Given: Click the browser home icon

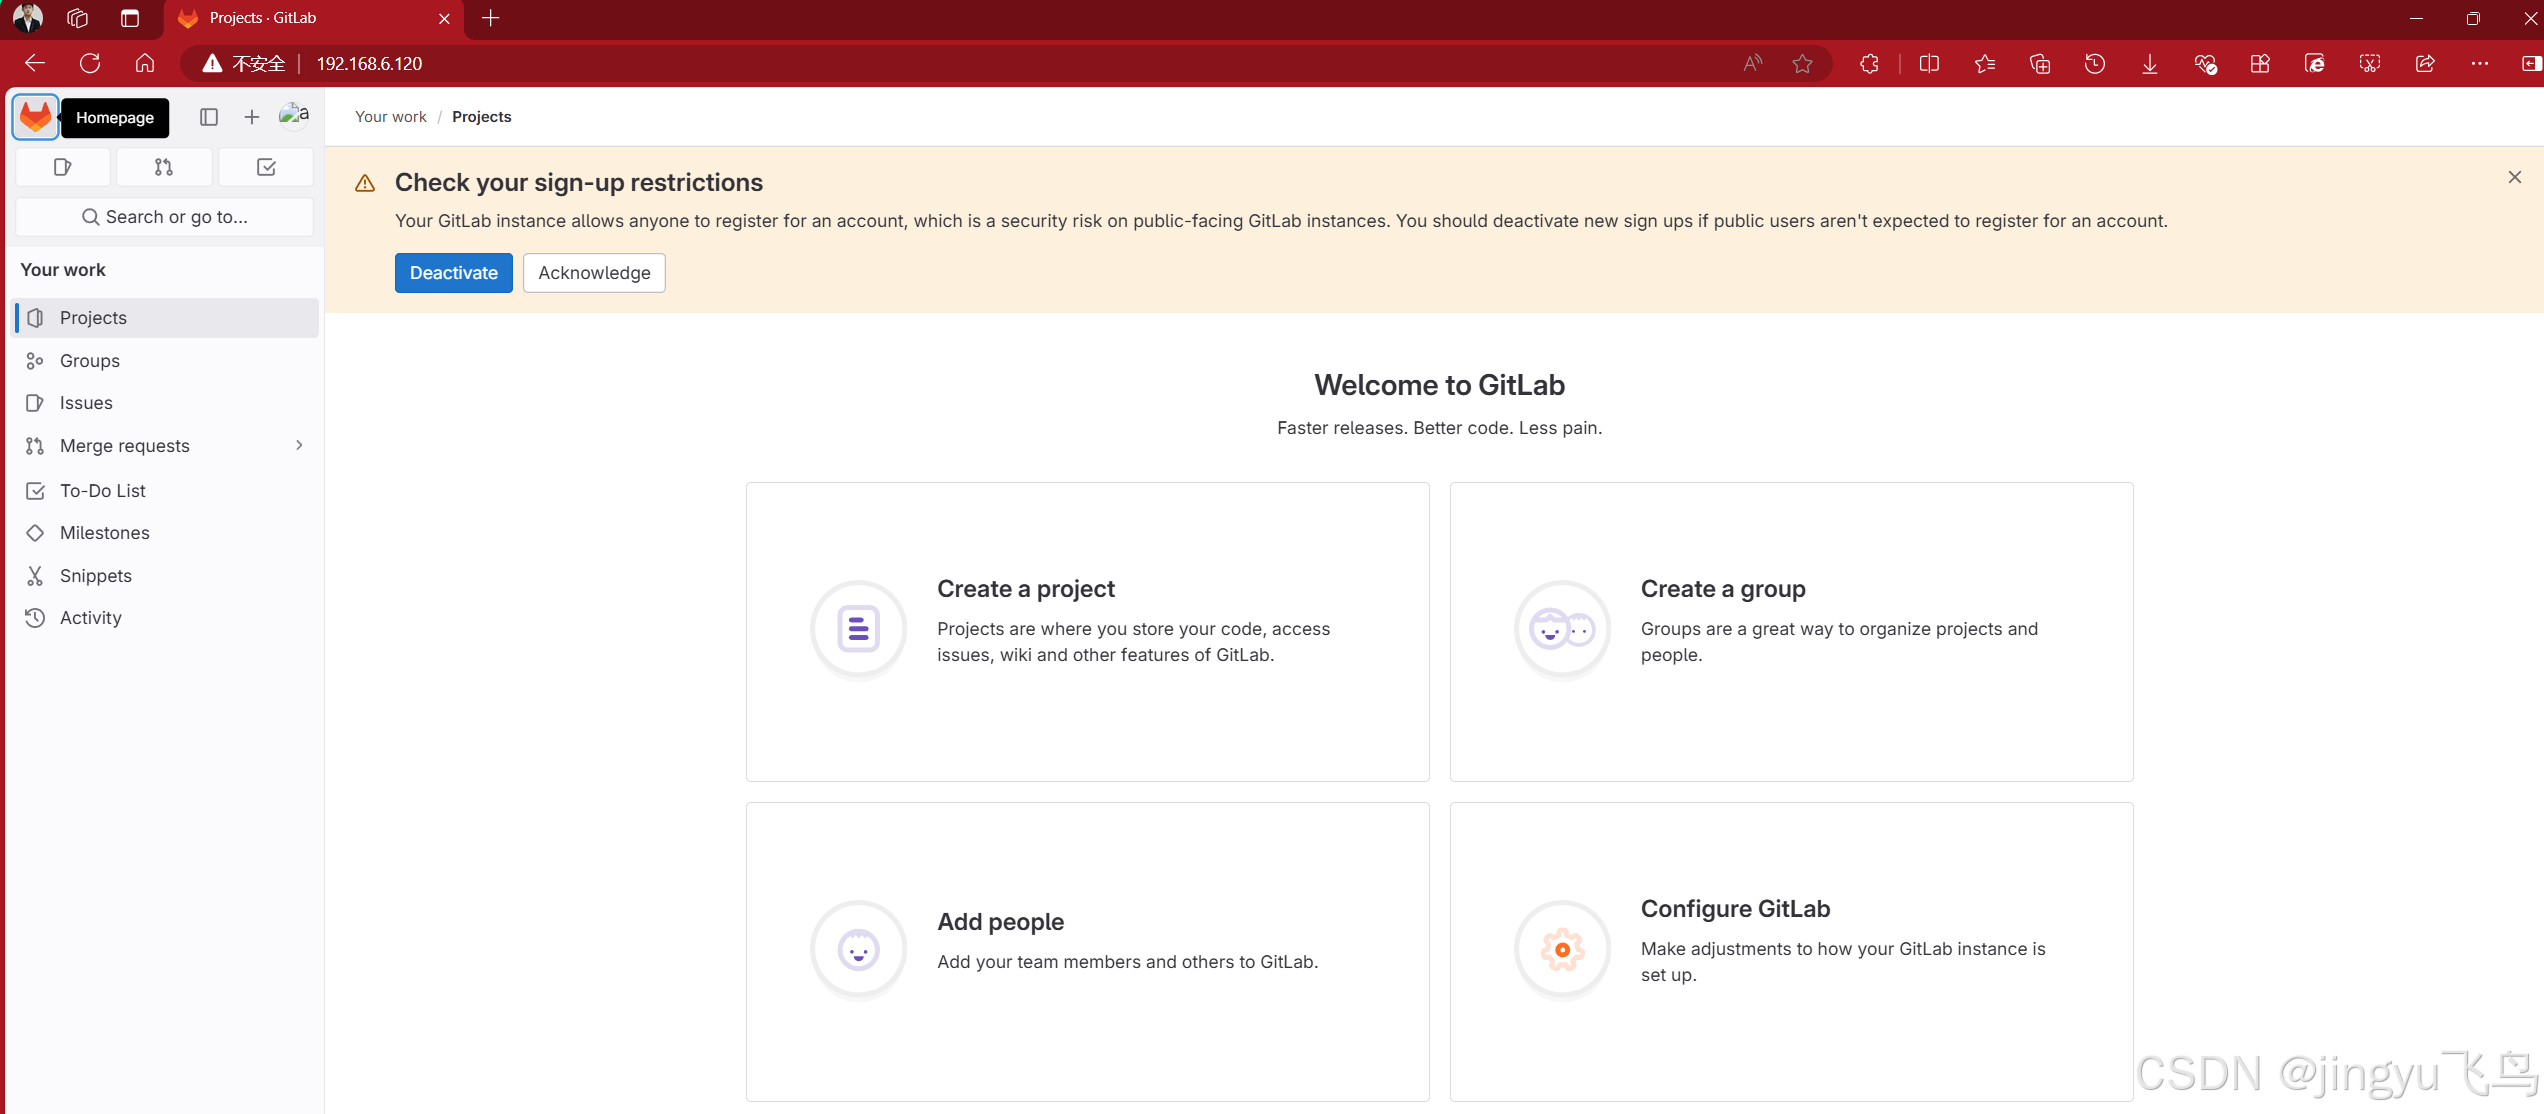Looking at the screenshot, I should [x=145, y=63].
